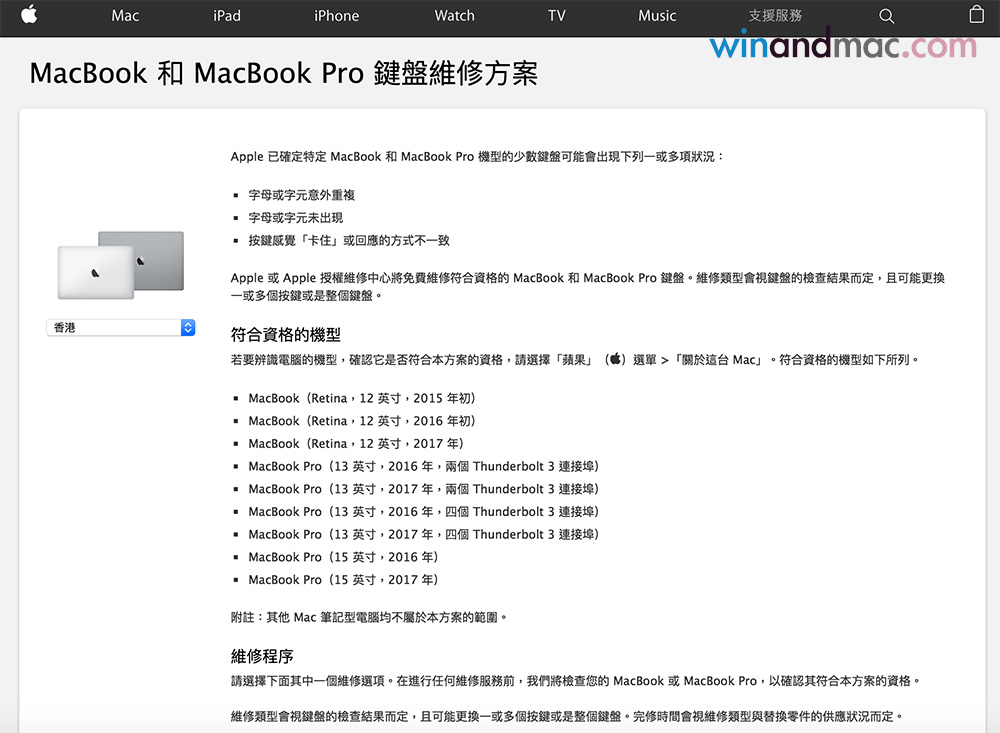Screen dimensions: 1000x733
Task: Open the Music navigation item
Action: pos(657,16)
